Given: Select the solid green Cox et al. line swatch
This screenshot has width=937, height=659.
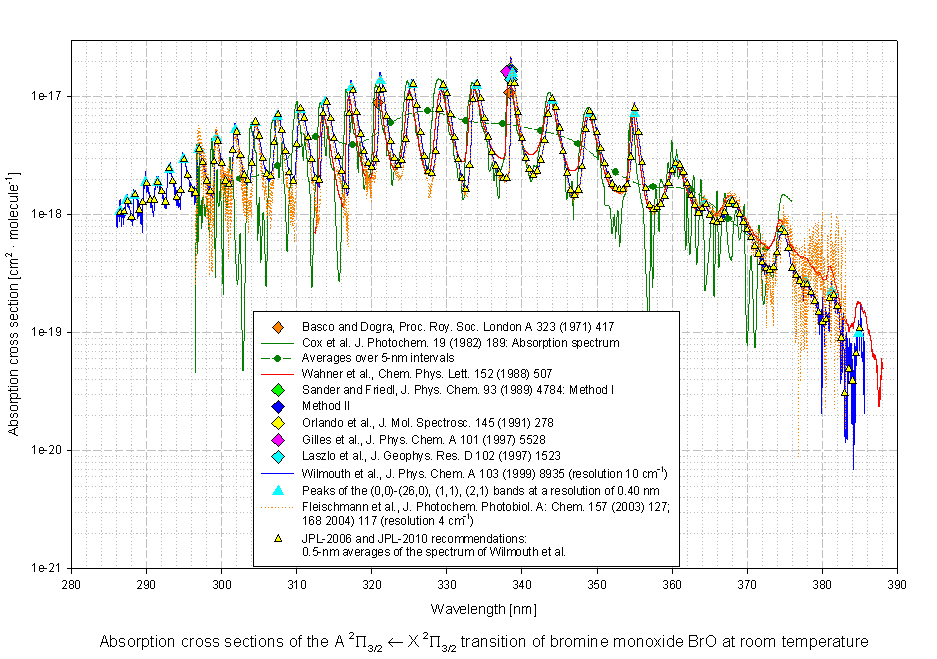Looking at the screenshot, I should (x=278, y=342).
